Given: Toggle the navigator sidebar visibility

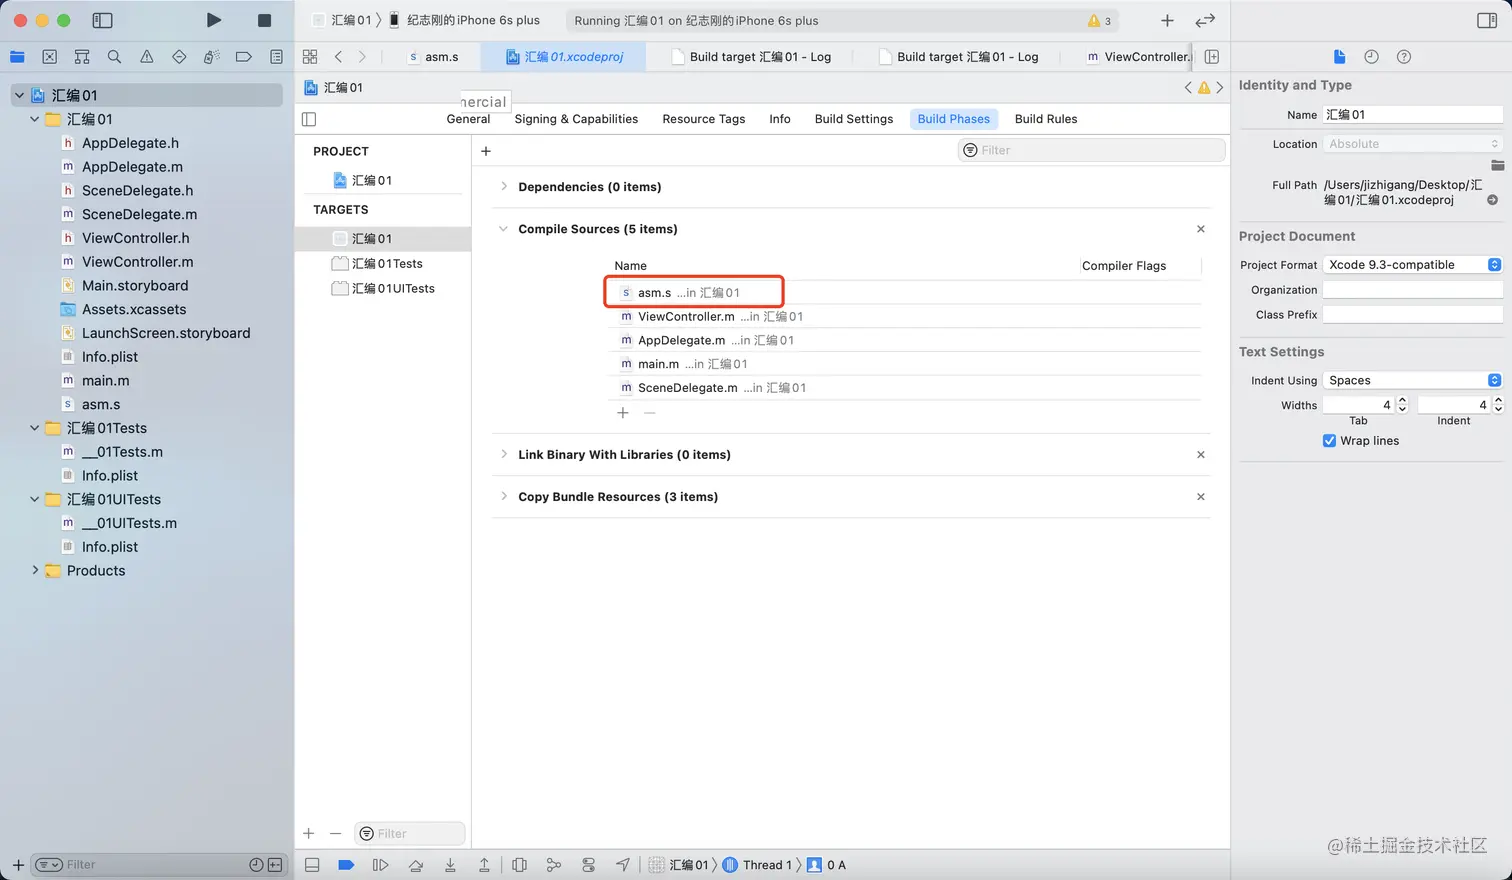Looking at the screenshot, I should pyautogui.click(x=102, y=20).
